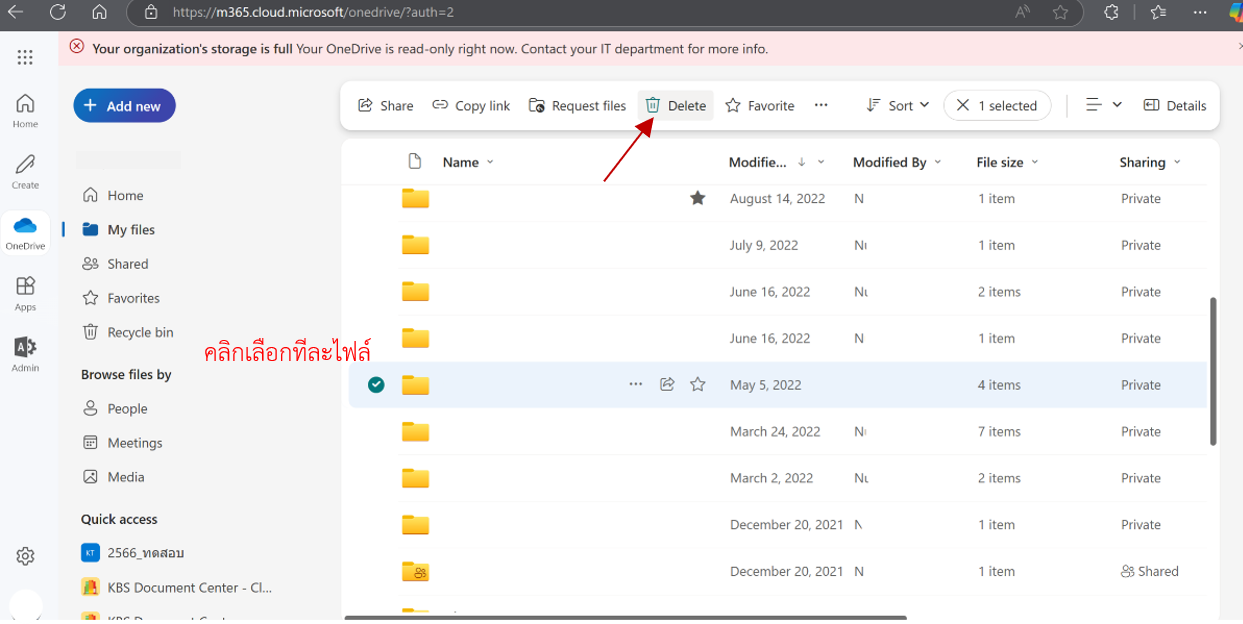Screen dimensions: 1243x624
Task: Unstar the August 14, 2022 favorite folder
Action: (698, 199)
